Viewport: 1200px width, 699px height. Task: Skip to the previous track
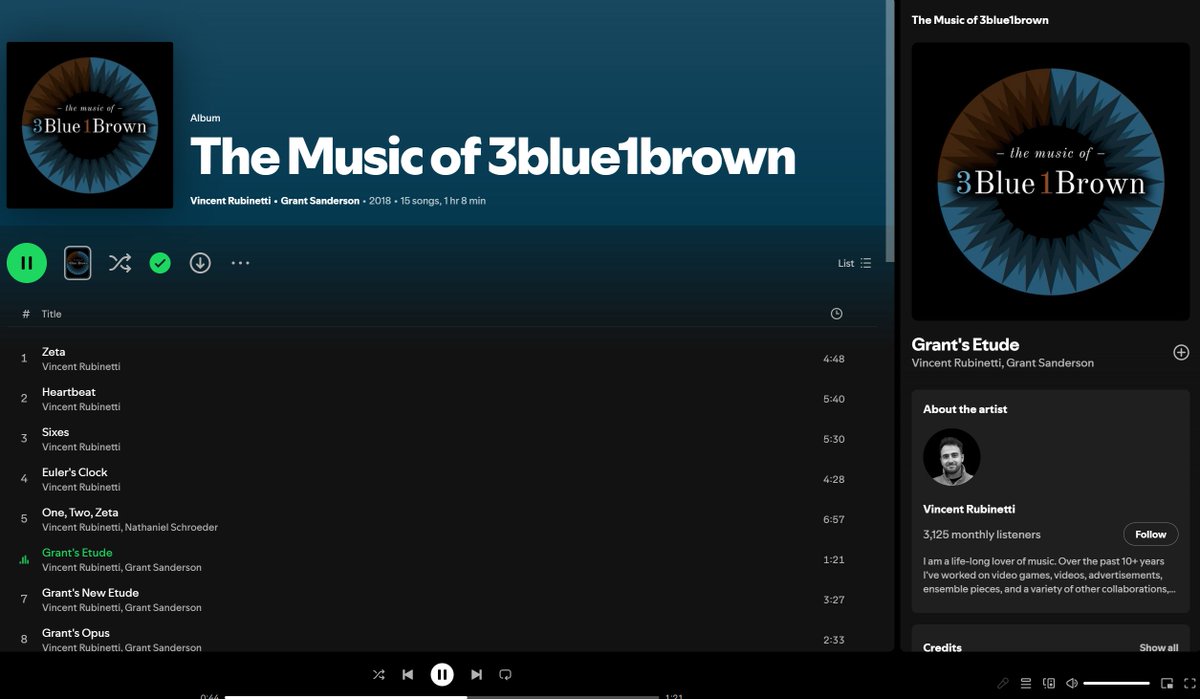pos(408,675)
